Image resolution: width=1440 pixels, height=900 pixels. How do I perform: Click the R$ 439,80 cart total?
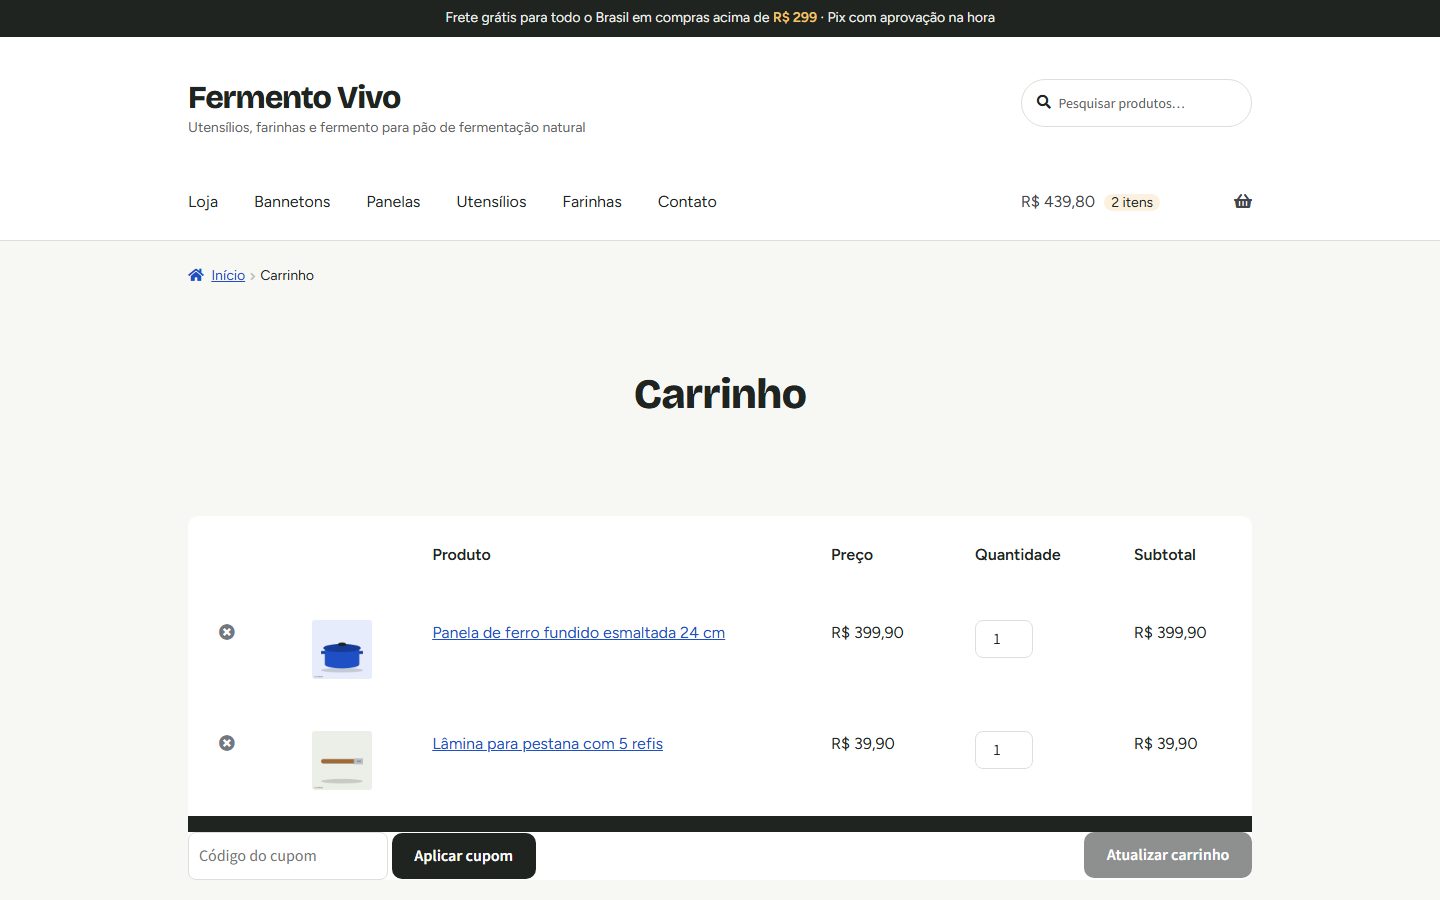click(1058, 201)
